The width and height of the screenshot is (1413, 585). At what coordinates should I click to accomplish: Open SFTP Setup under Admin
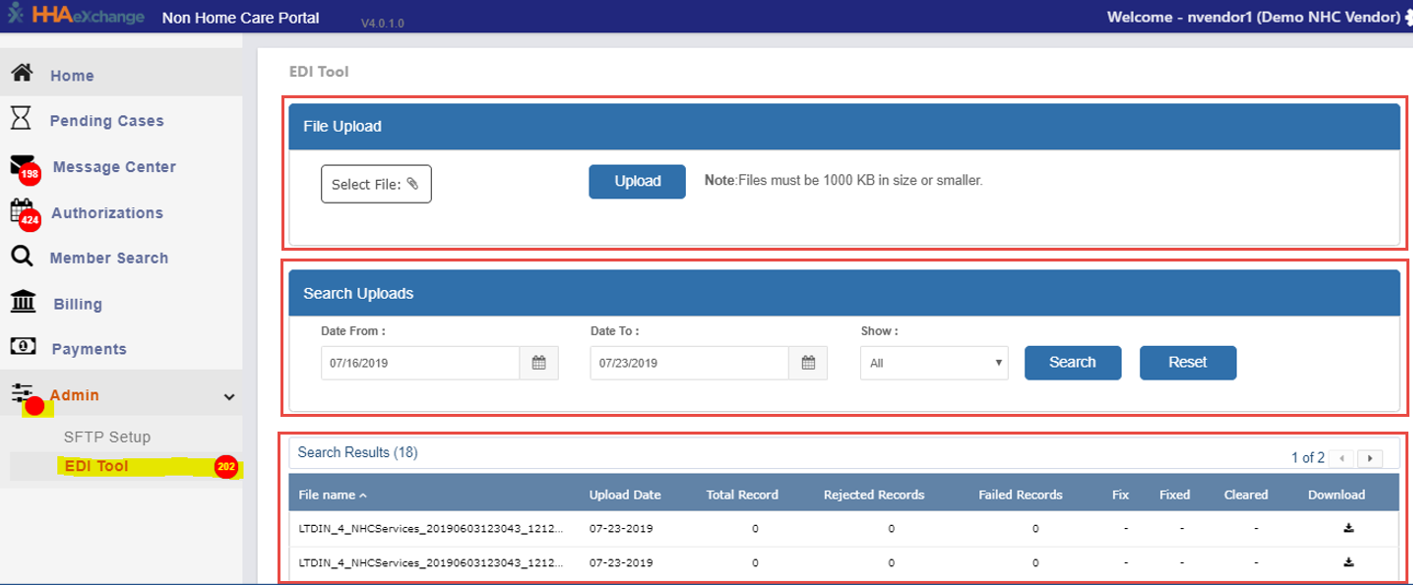click(x=107, y=437)
